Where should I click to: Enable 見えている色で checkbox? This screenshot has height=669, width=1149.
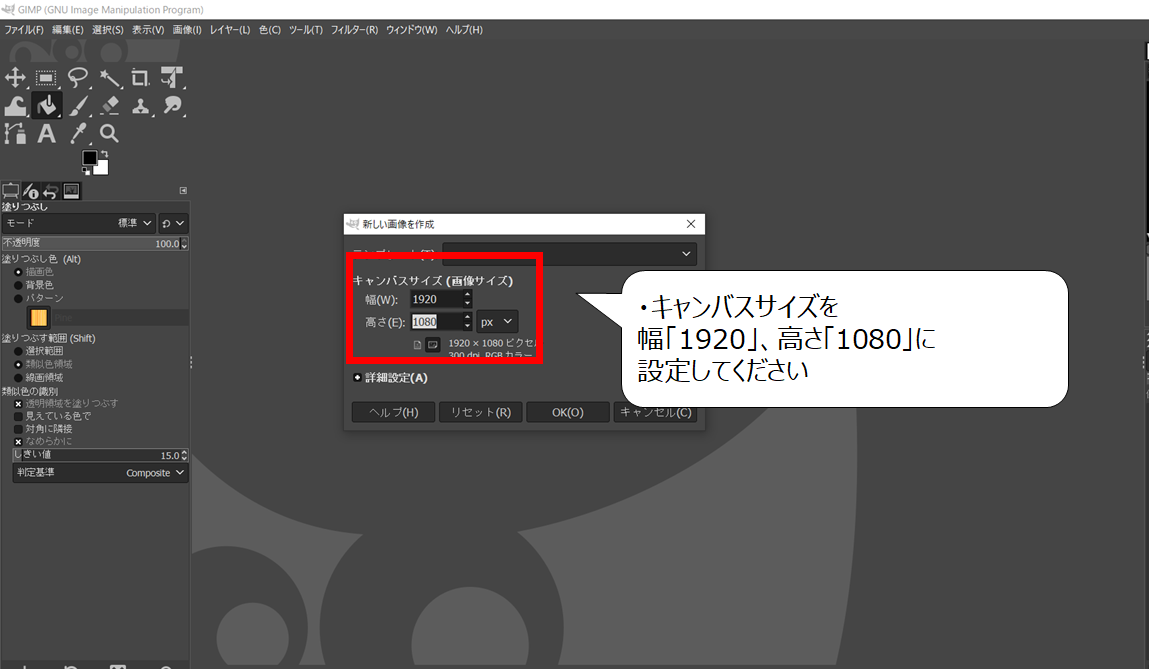click(18, 416)
